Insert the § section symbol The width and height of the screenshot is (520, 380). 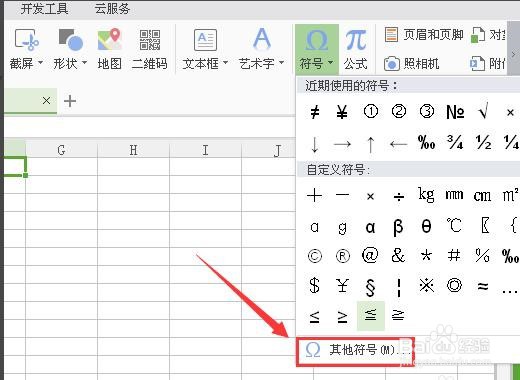pyautogui.click(x=370, y=287)
